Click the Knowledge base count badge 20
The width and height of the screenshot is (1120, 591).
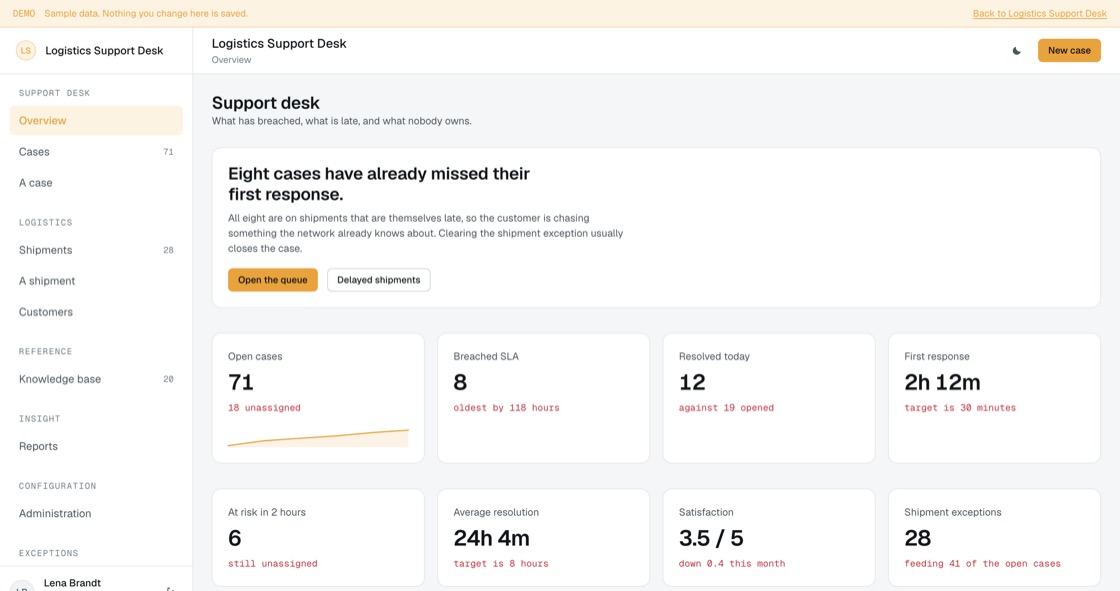[x=169, y=379]
